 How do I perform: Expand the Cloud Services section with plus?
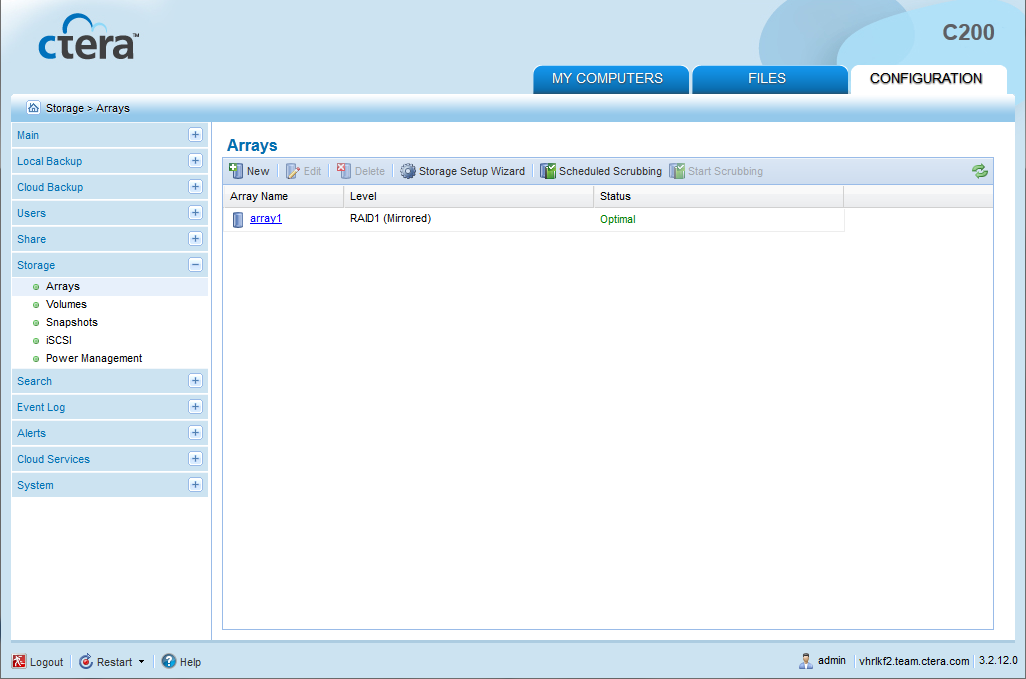[195, 459]
